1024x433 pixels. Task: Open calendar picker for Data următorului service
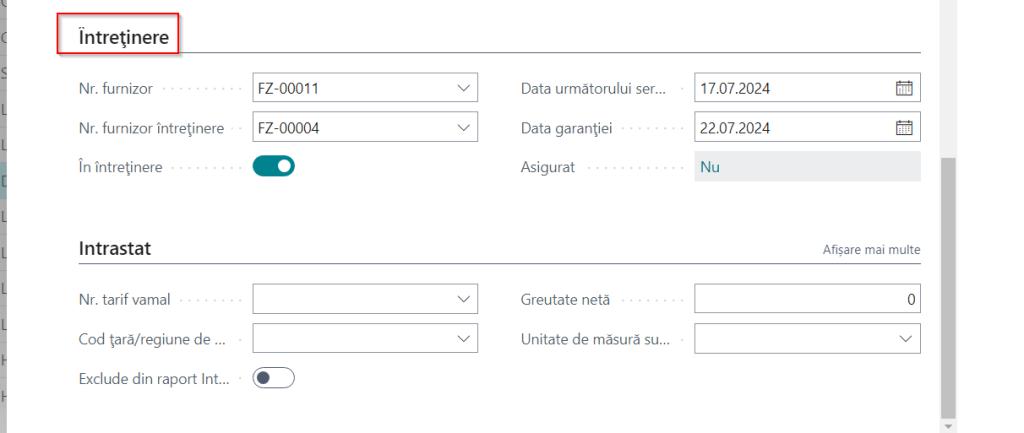905,88
